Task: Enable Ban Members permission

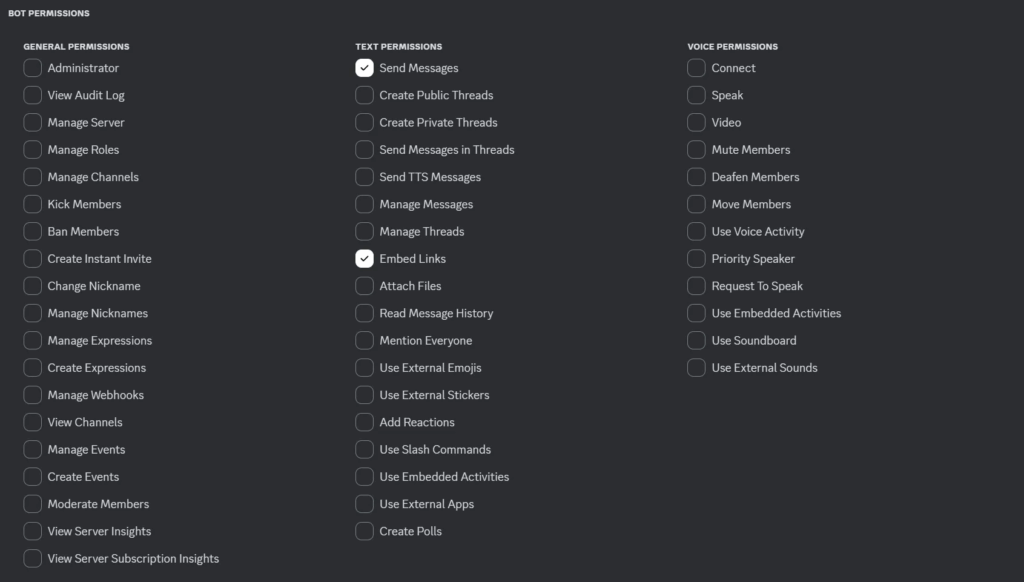Action: (x=33, y=231)
